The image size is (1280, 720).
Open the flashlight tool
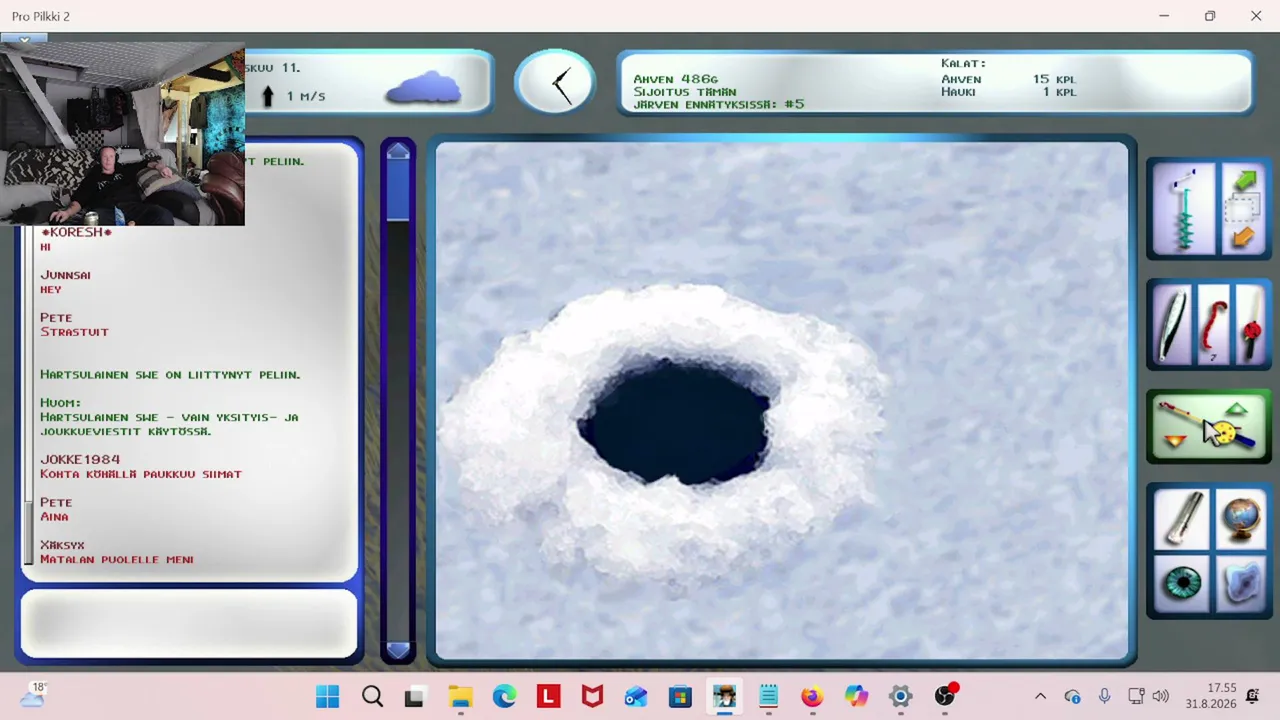1181,519
